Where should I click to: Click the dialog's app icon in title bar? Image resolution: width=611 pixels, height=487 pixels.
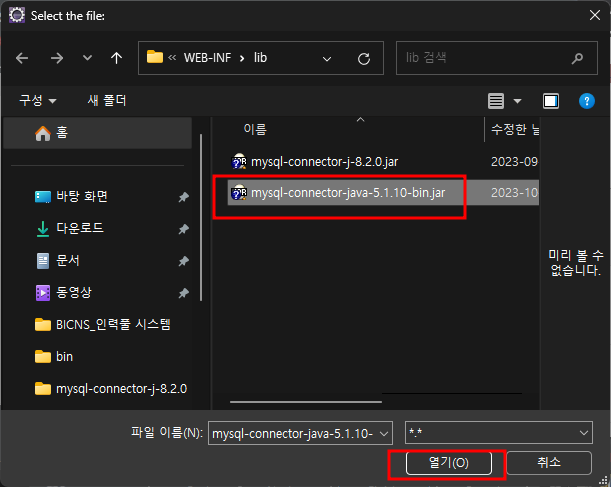pos(17,15)
